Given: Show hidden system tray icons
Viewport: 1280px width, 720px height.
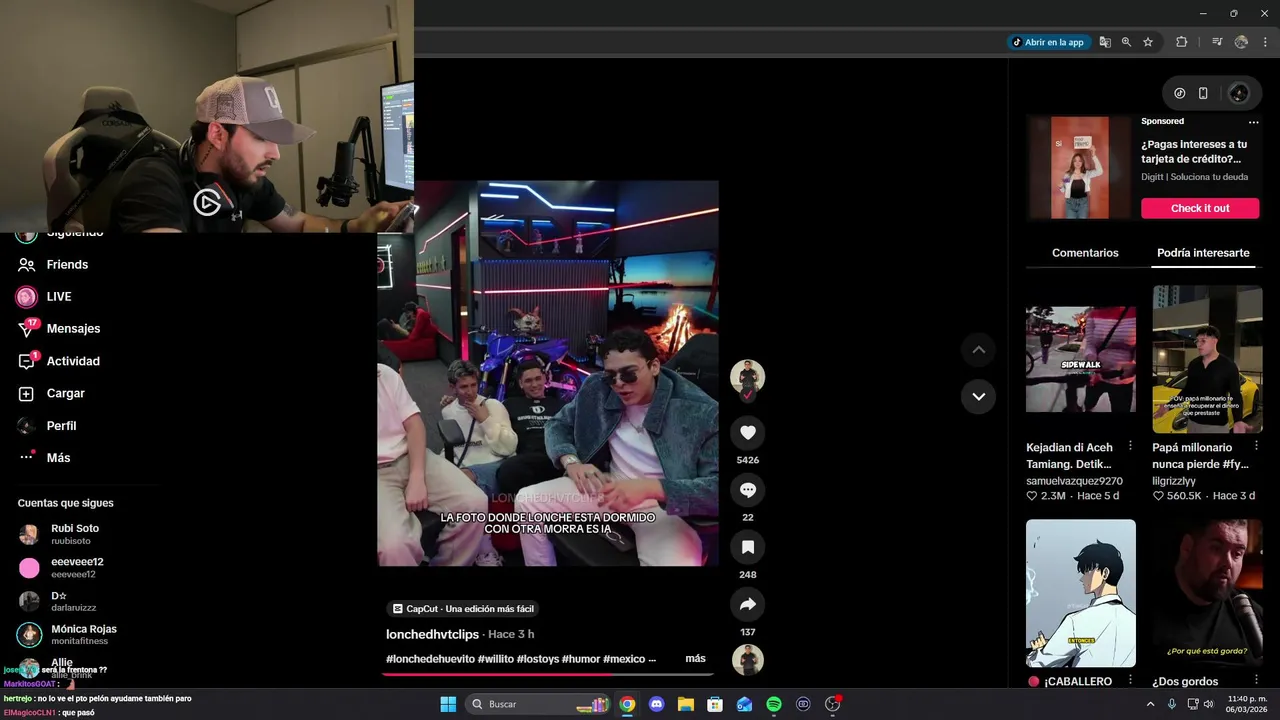Looking at the screenshot, I should [x=1150, y=704].
